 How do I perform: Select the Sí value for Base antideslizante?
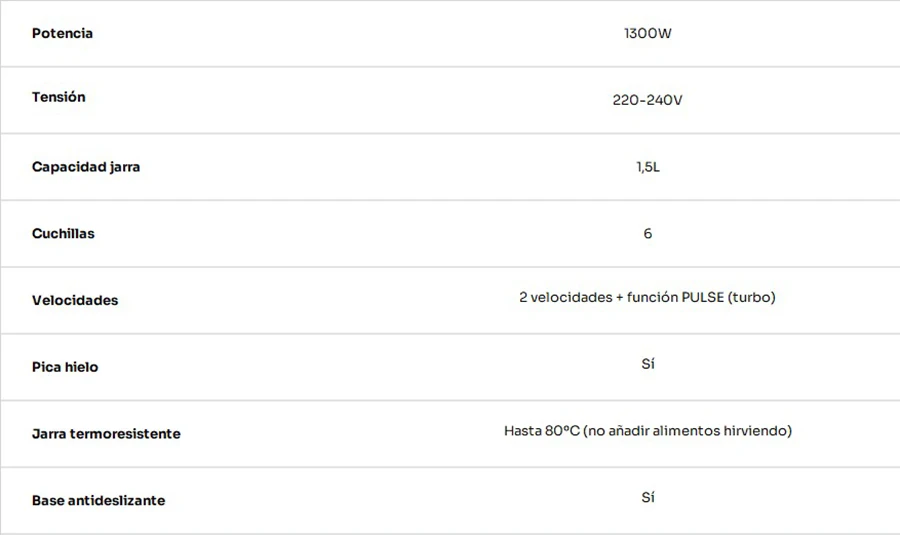[647, 497]
